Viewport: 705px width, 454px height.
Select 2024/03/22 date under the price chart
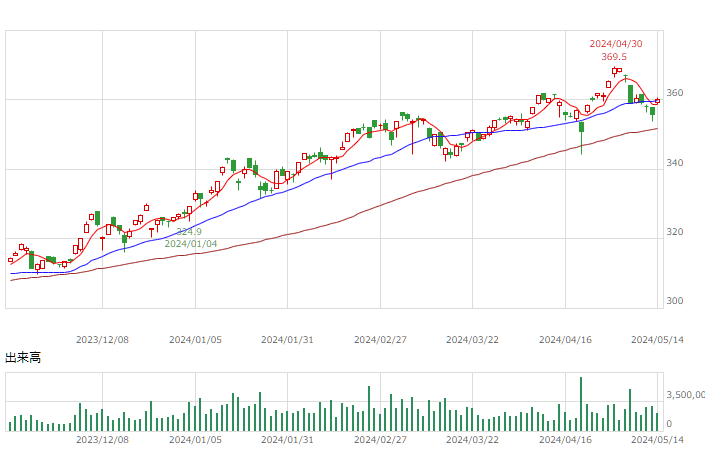coord(473,340)
